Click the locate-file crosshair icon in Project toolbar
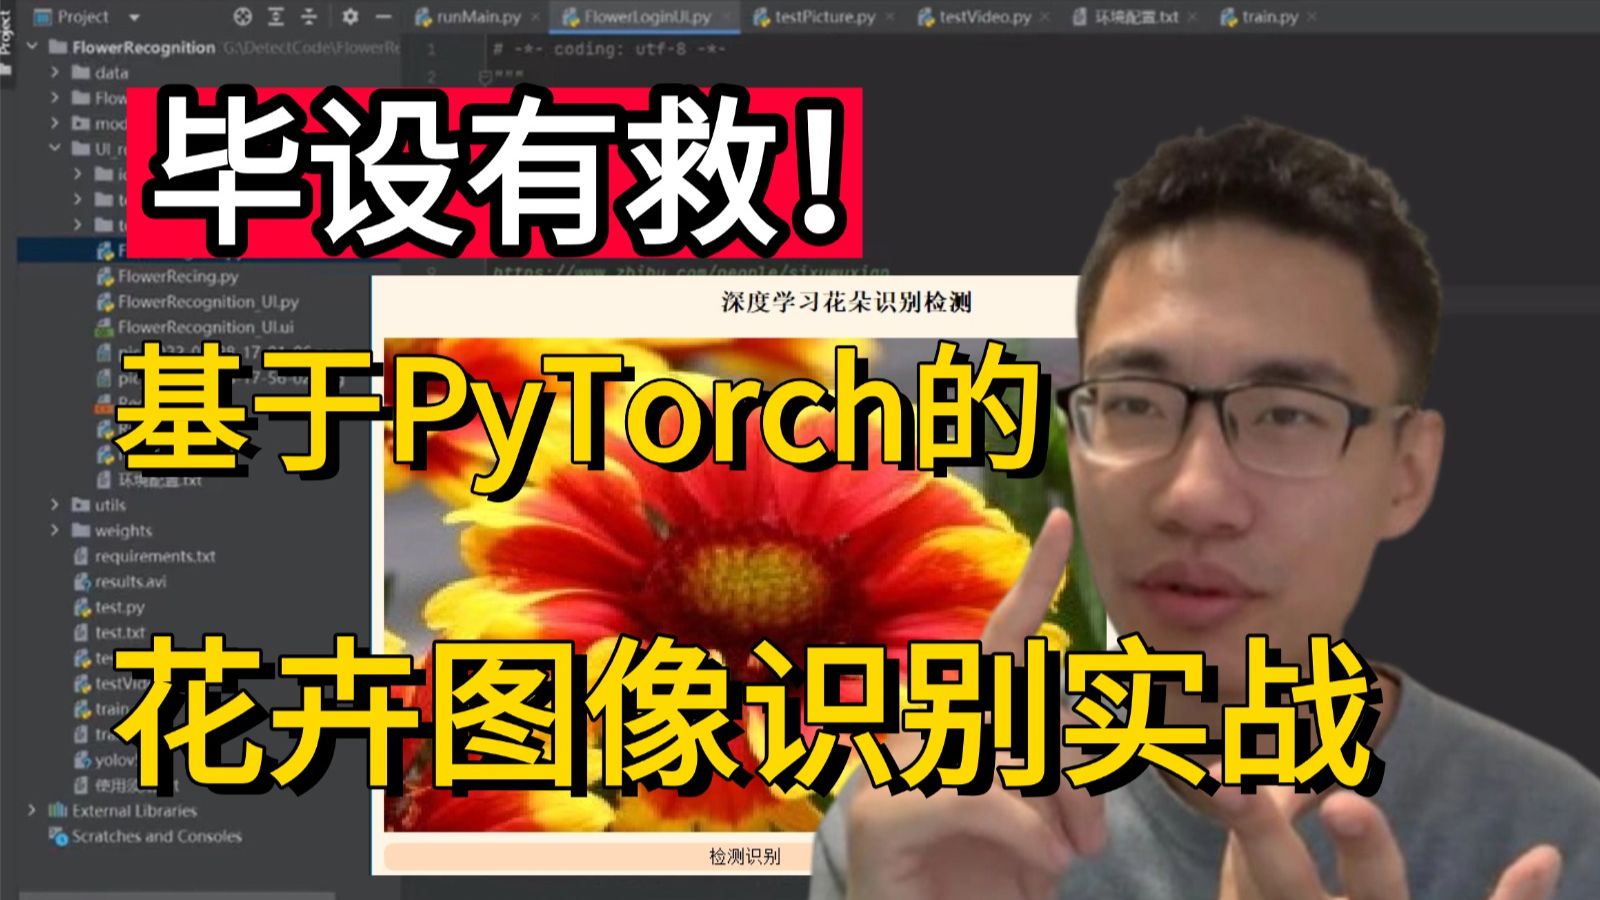 tap(243, 17)
